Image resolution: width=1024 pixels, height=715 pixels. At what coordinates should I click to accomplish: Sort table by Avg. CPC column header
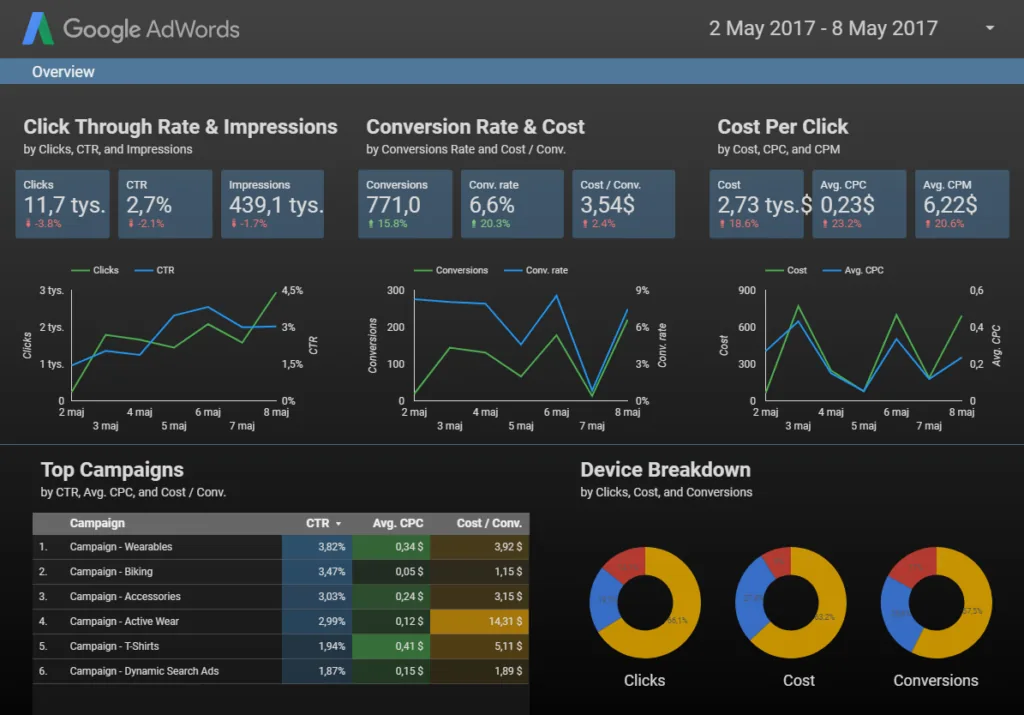click(398, 523)
